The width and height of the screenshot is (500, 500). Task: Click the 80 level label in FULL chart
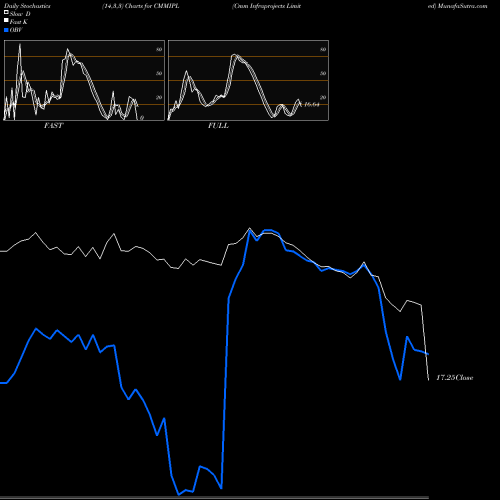coord(323,49)
